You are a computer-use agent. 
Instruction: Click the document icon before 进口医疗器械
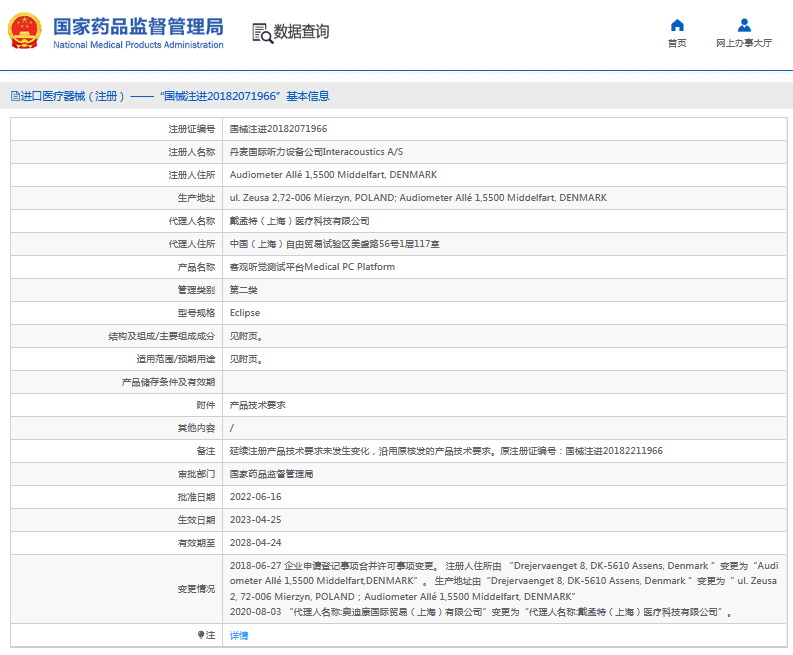pos(15,96)
